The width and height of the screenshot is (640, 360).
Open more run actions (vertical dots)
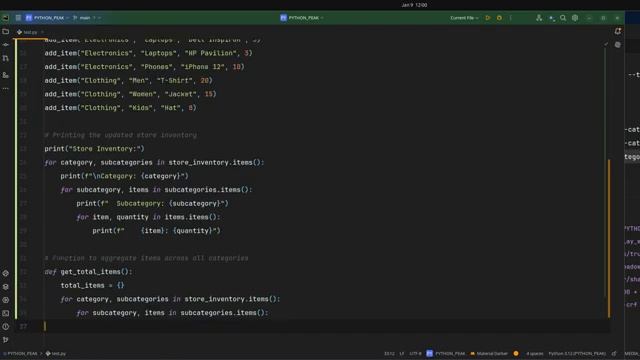511,18
